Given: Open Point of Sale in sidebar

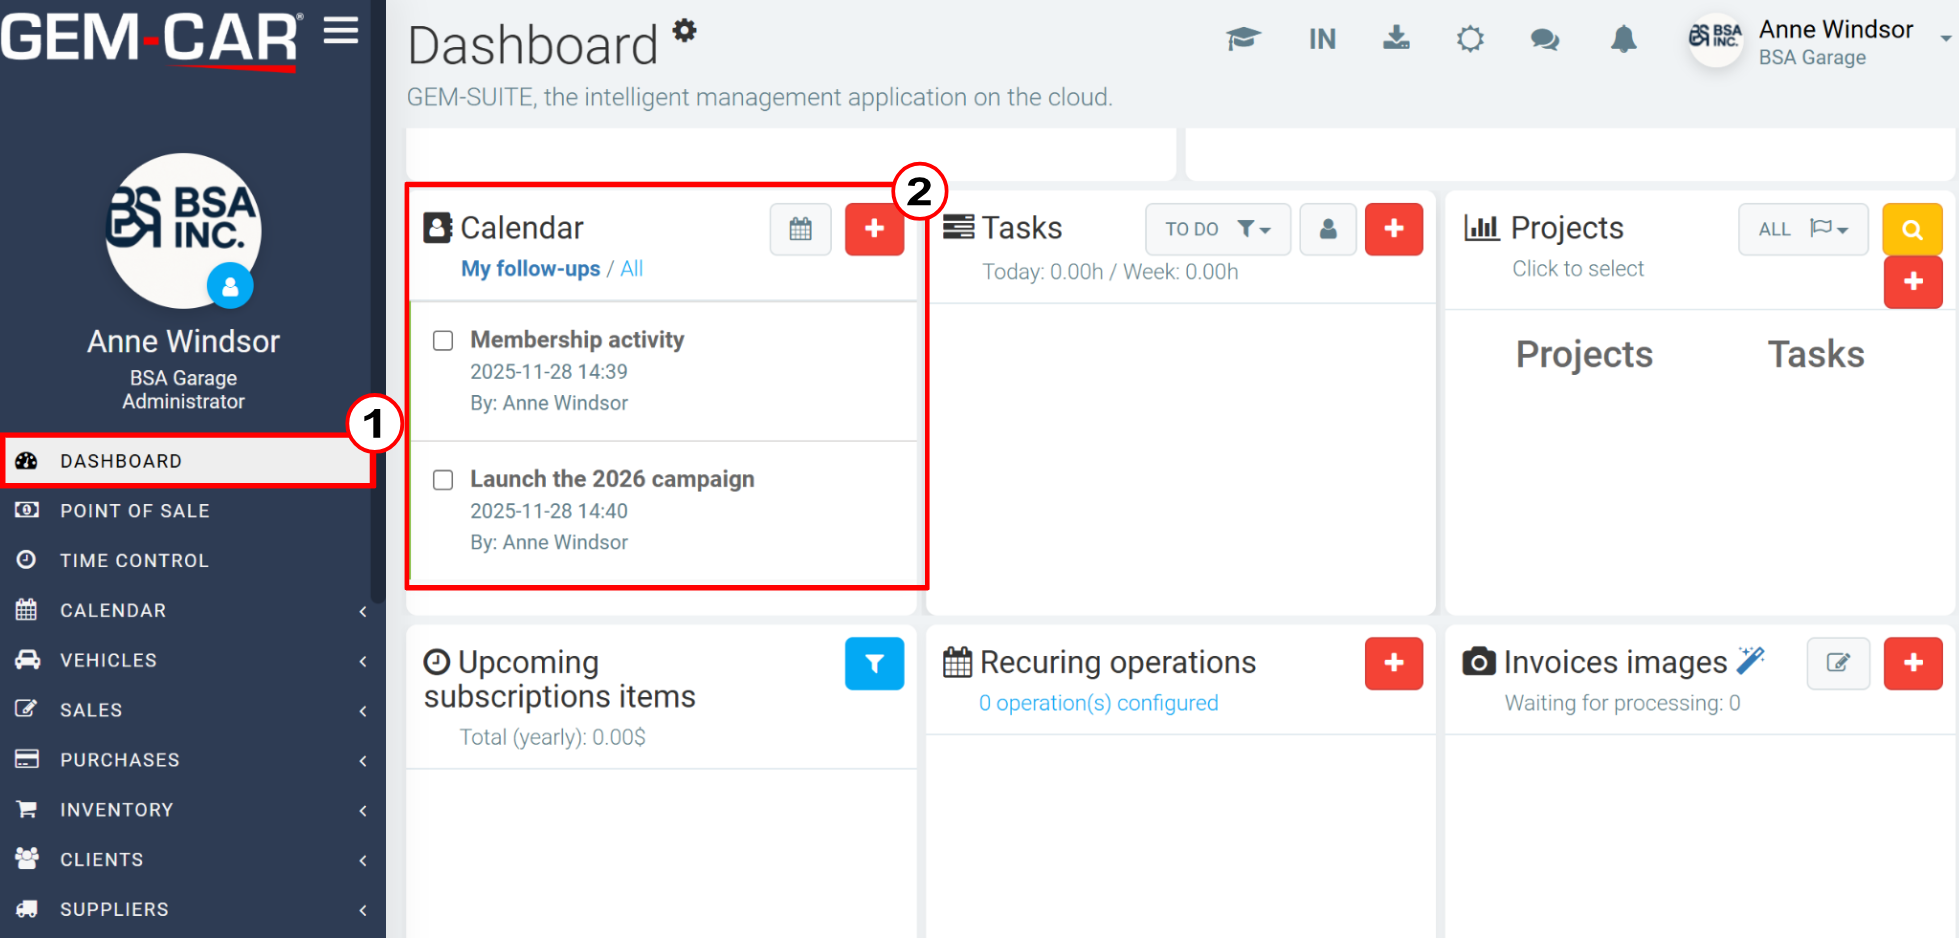Looking at the screenshot, I should coord(134,511).
